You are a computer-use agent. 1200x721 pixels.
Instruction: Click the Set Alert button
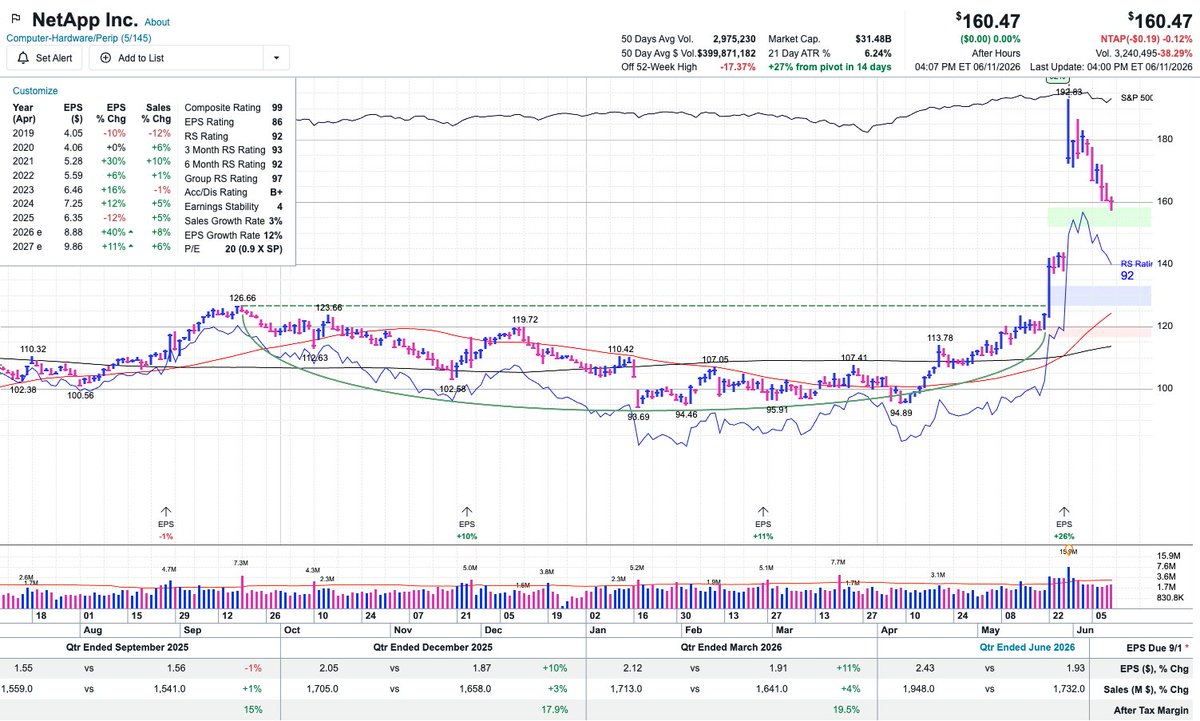click(44, 58)
